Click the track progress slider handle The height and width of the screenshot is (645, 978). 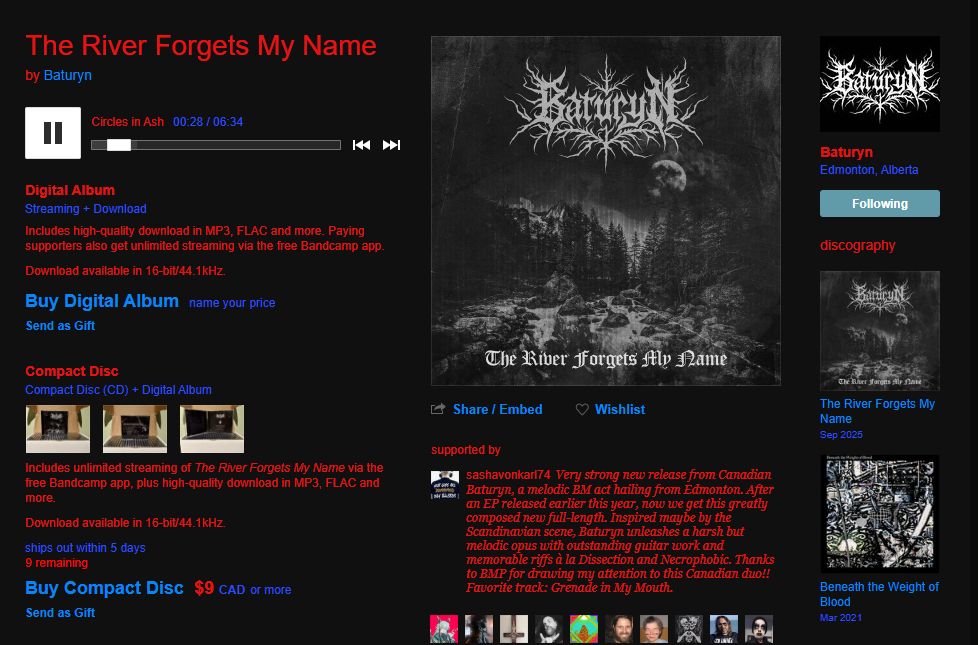[x=119, y=145]
